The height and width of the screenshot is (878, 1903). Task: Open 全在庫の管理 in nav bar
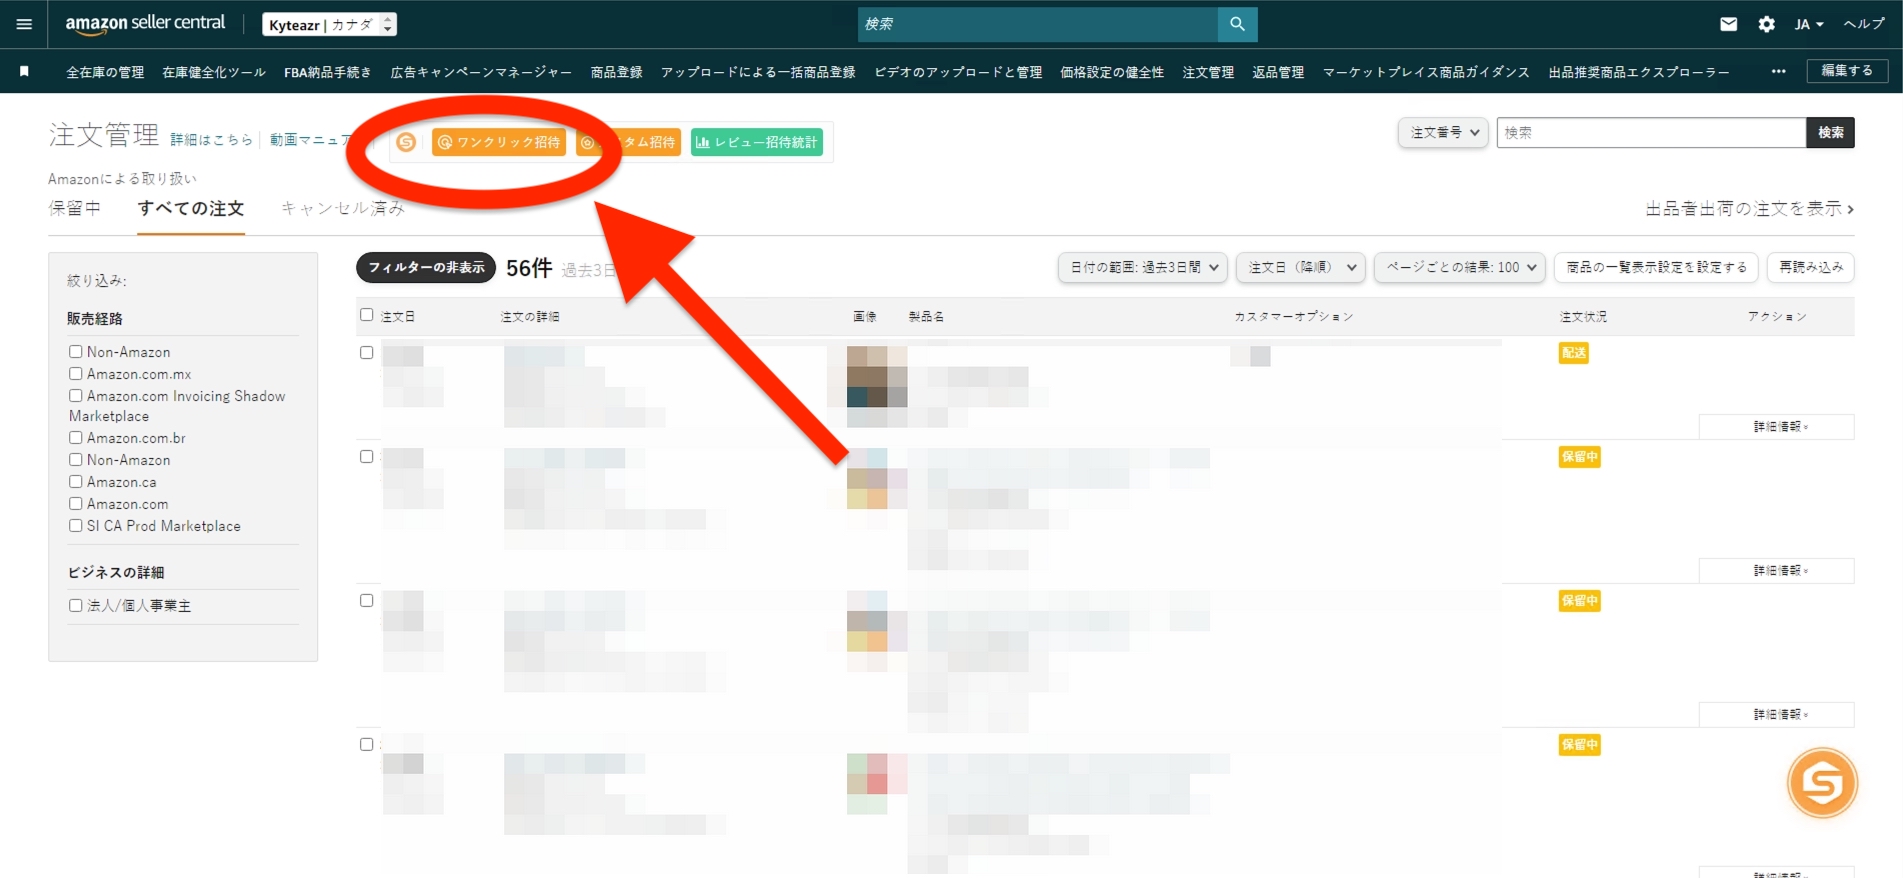(x=105, y=72)
